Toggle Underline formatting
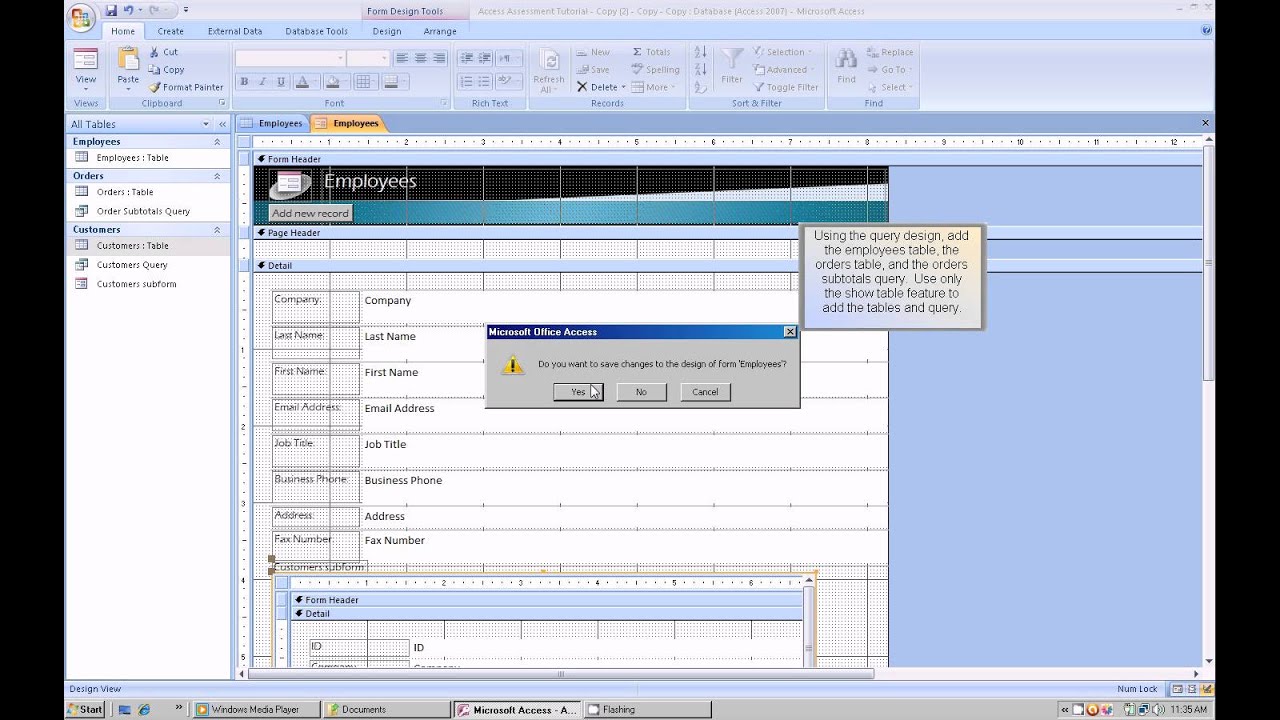Image resolution: width=1280 pixels, height=720 pixels. [281, 82]
